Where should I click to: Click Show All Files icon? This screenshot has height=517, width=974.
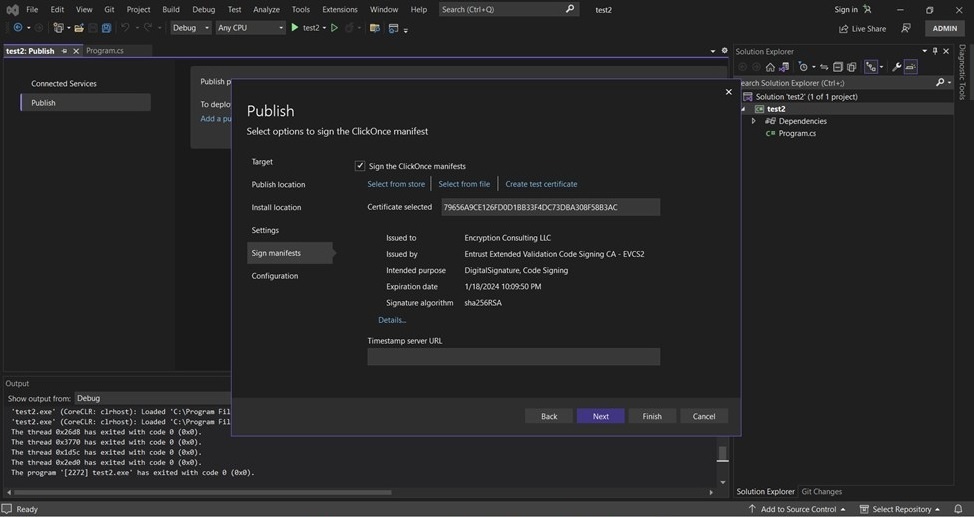(x=852, y=67)
